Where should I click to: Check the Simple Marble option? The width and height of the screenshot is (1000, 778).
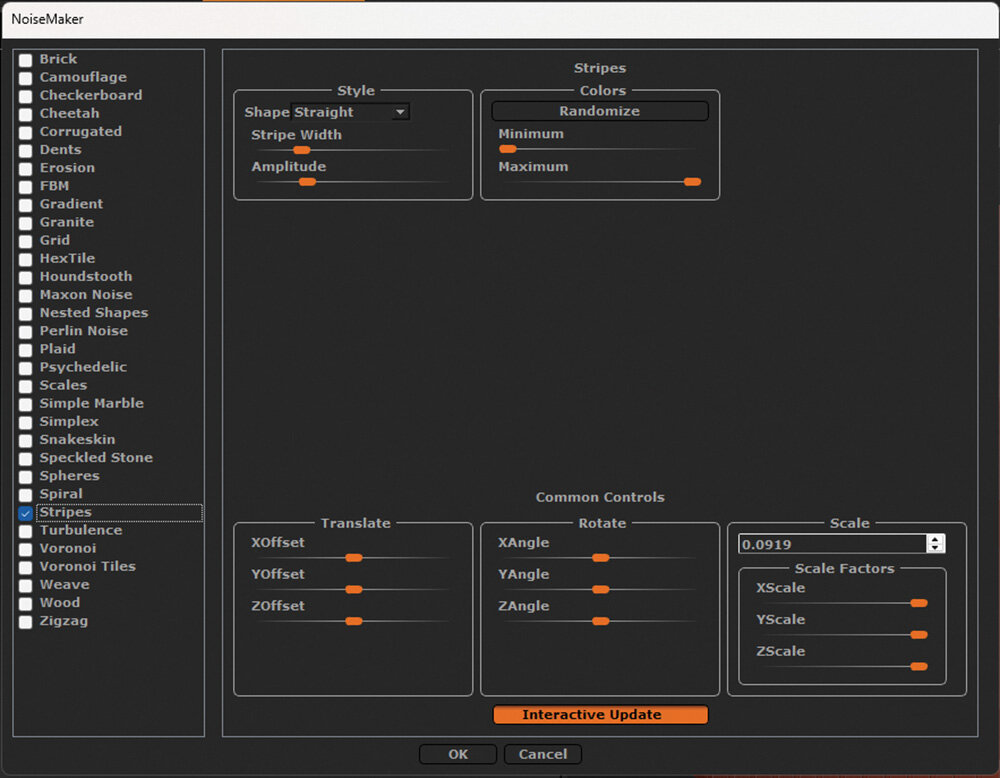coord(26,404)
